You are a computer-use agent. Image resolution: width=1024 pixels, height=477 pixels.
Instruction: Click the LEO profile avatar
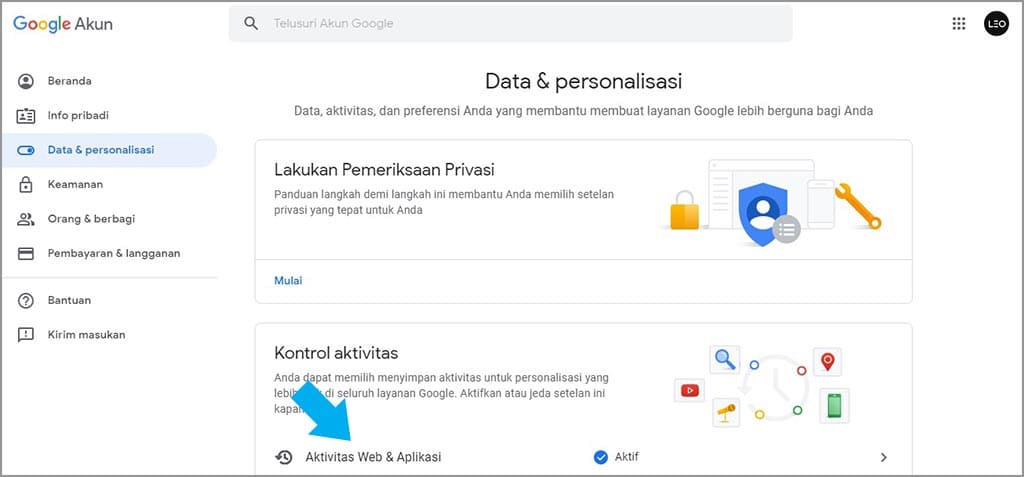(996, 24)
